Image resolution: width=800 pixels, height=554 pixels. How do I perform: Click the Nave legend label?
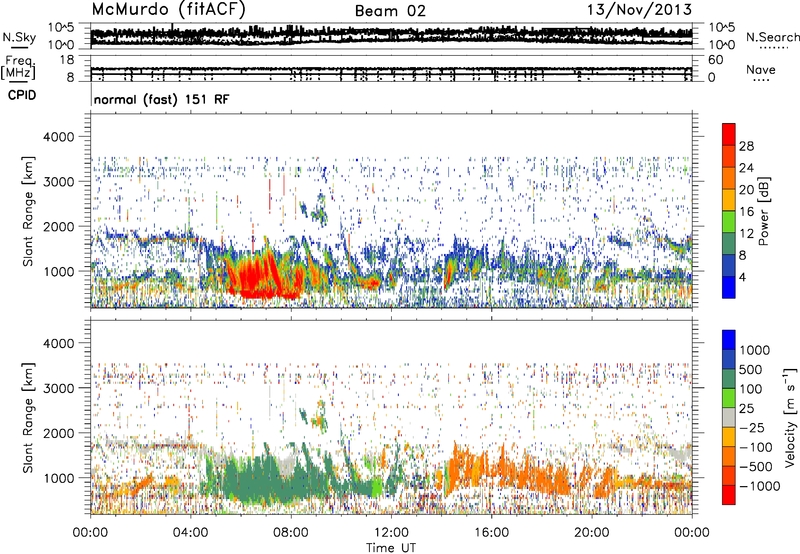761,70
